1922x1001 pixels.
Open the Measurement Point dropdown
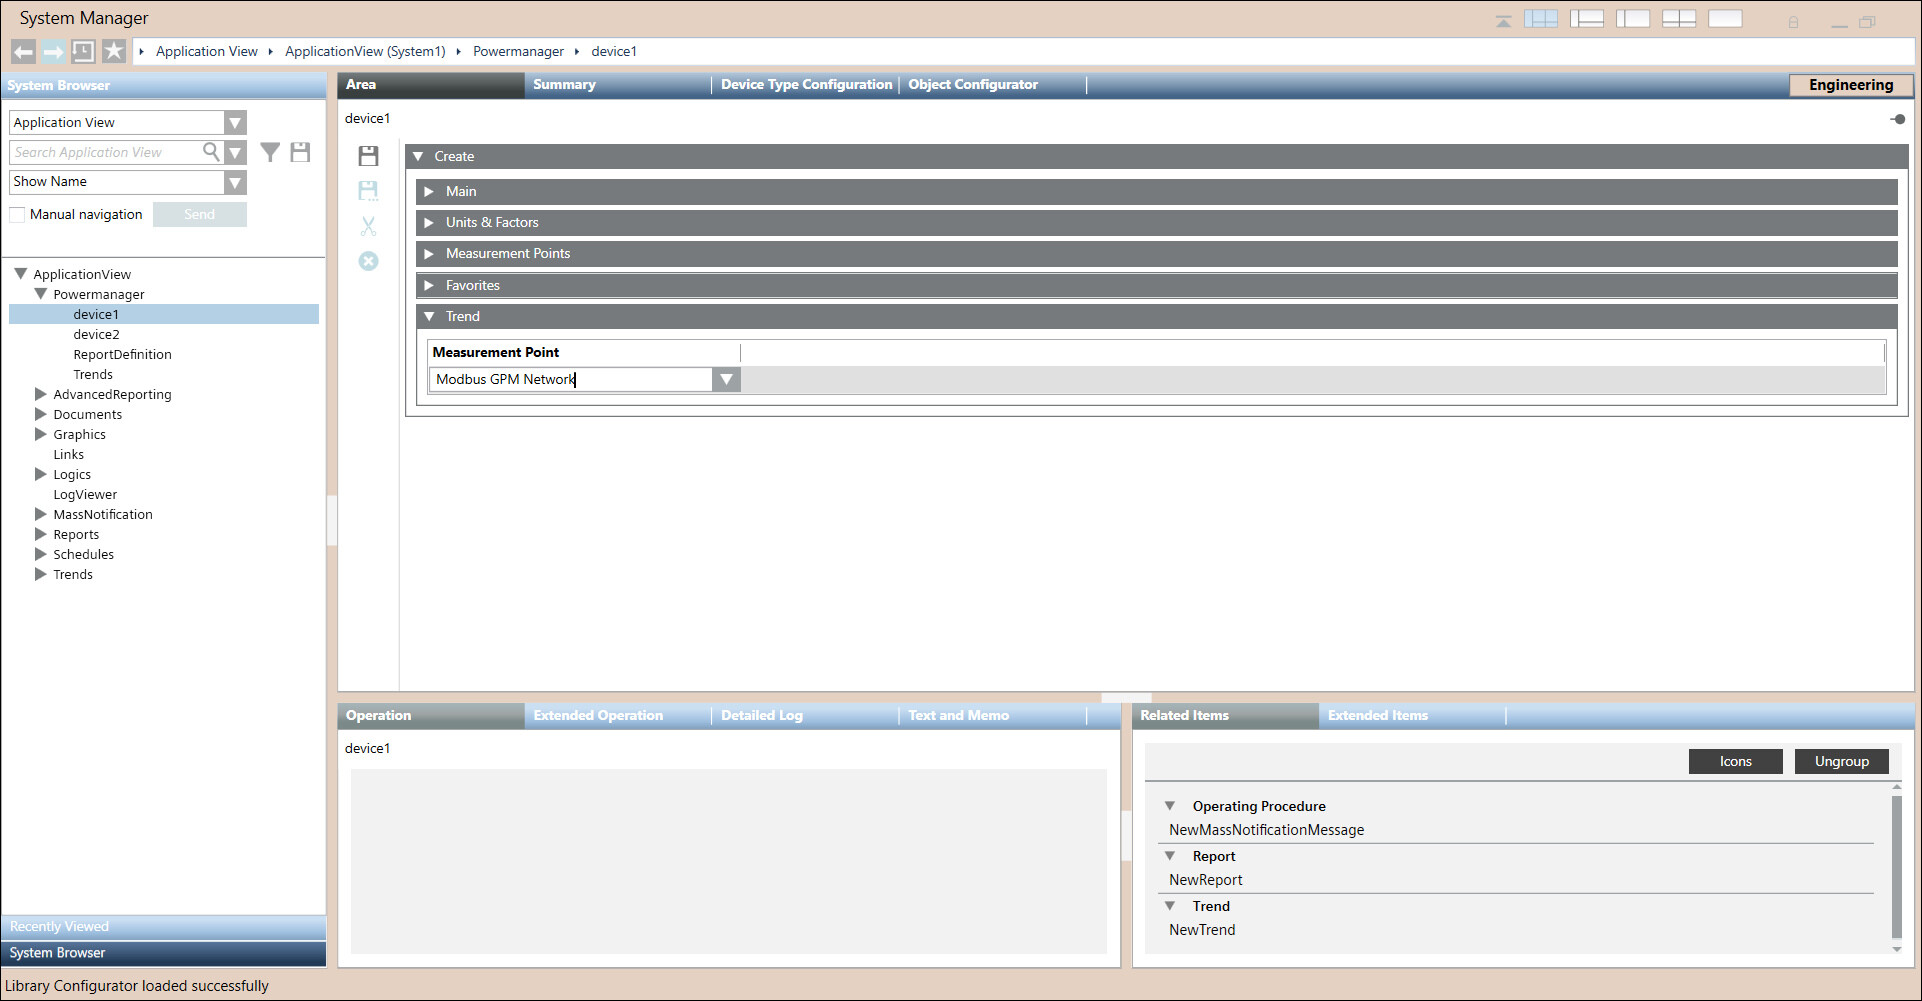[726, 380]
